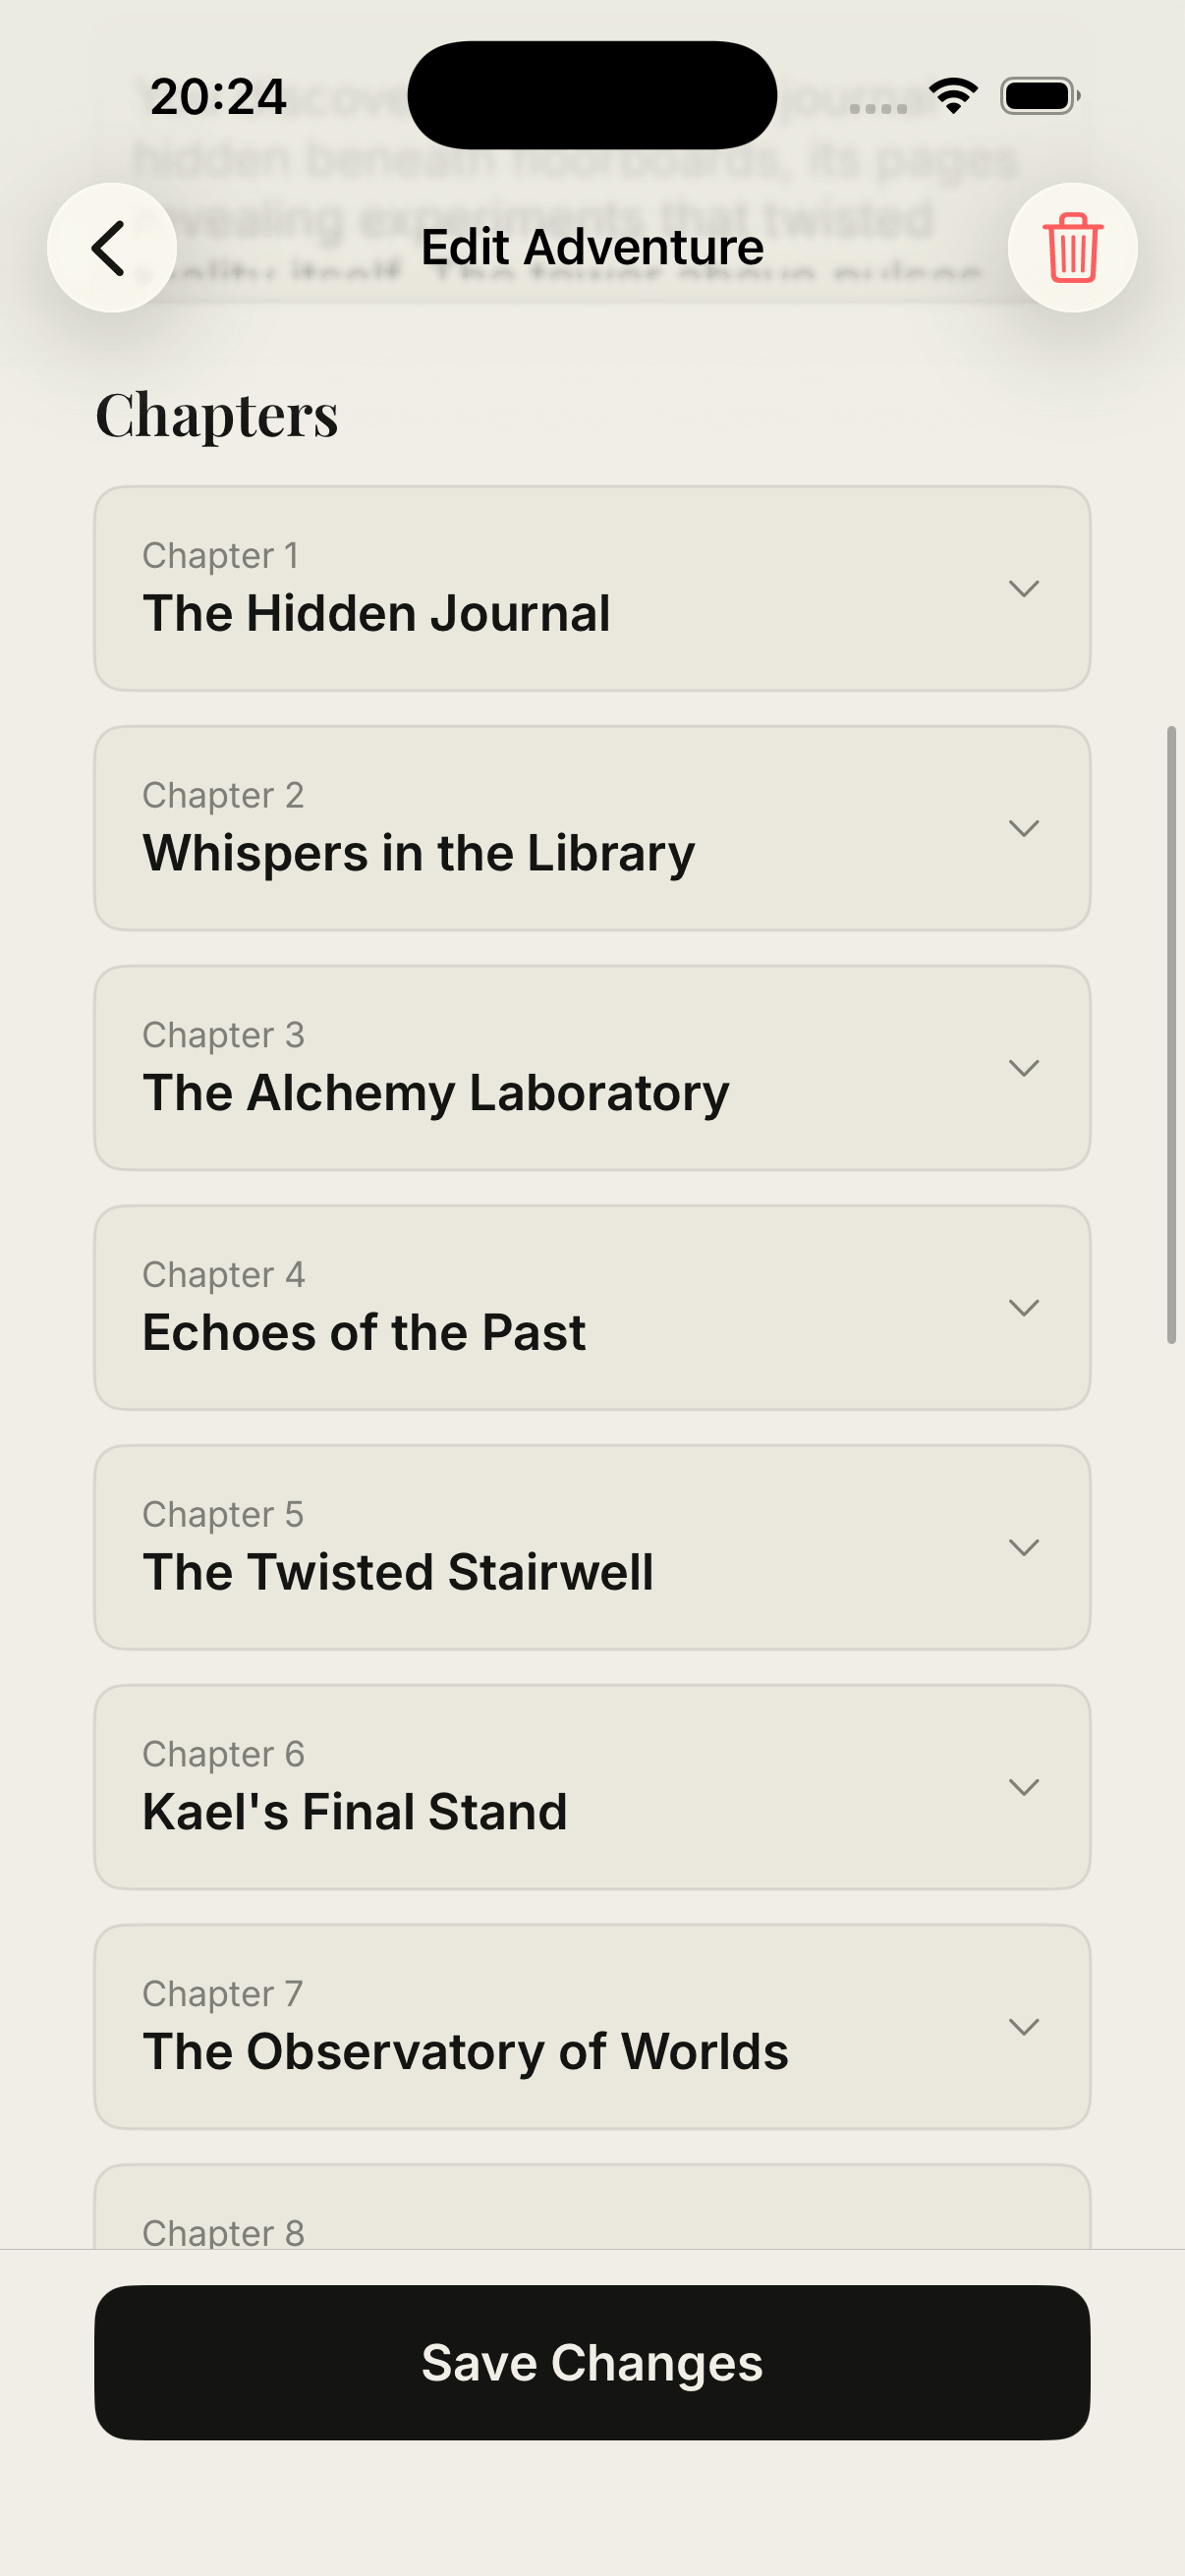Tap the Wi-Fi status icon

tap(953, 96)
